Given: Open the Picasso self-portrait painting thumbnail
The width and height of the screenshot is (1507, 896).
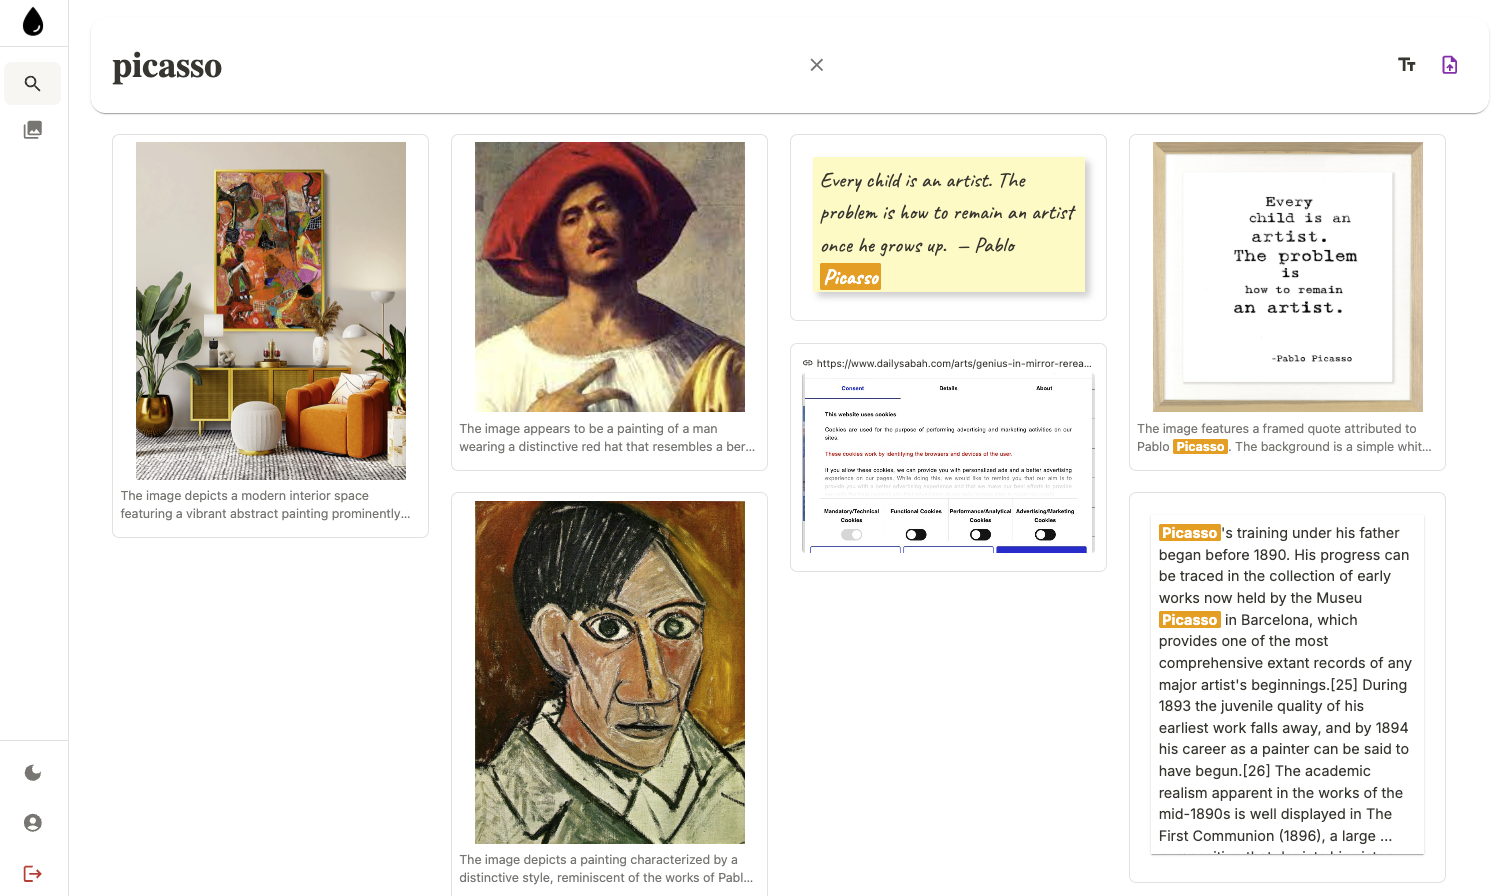Looking at the screenshot, I should click(x=610, y=672).
